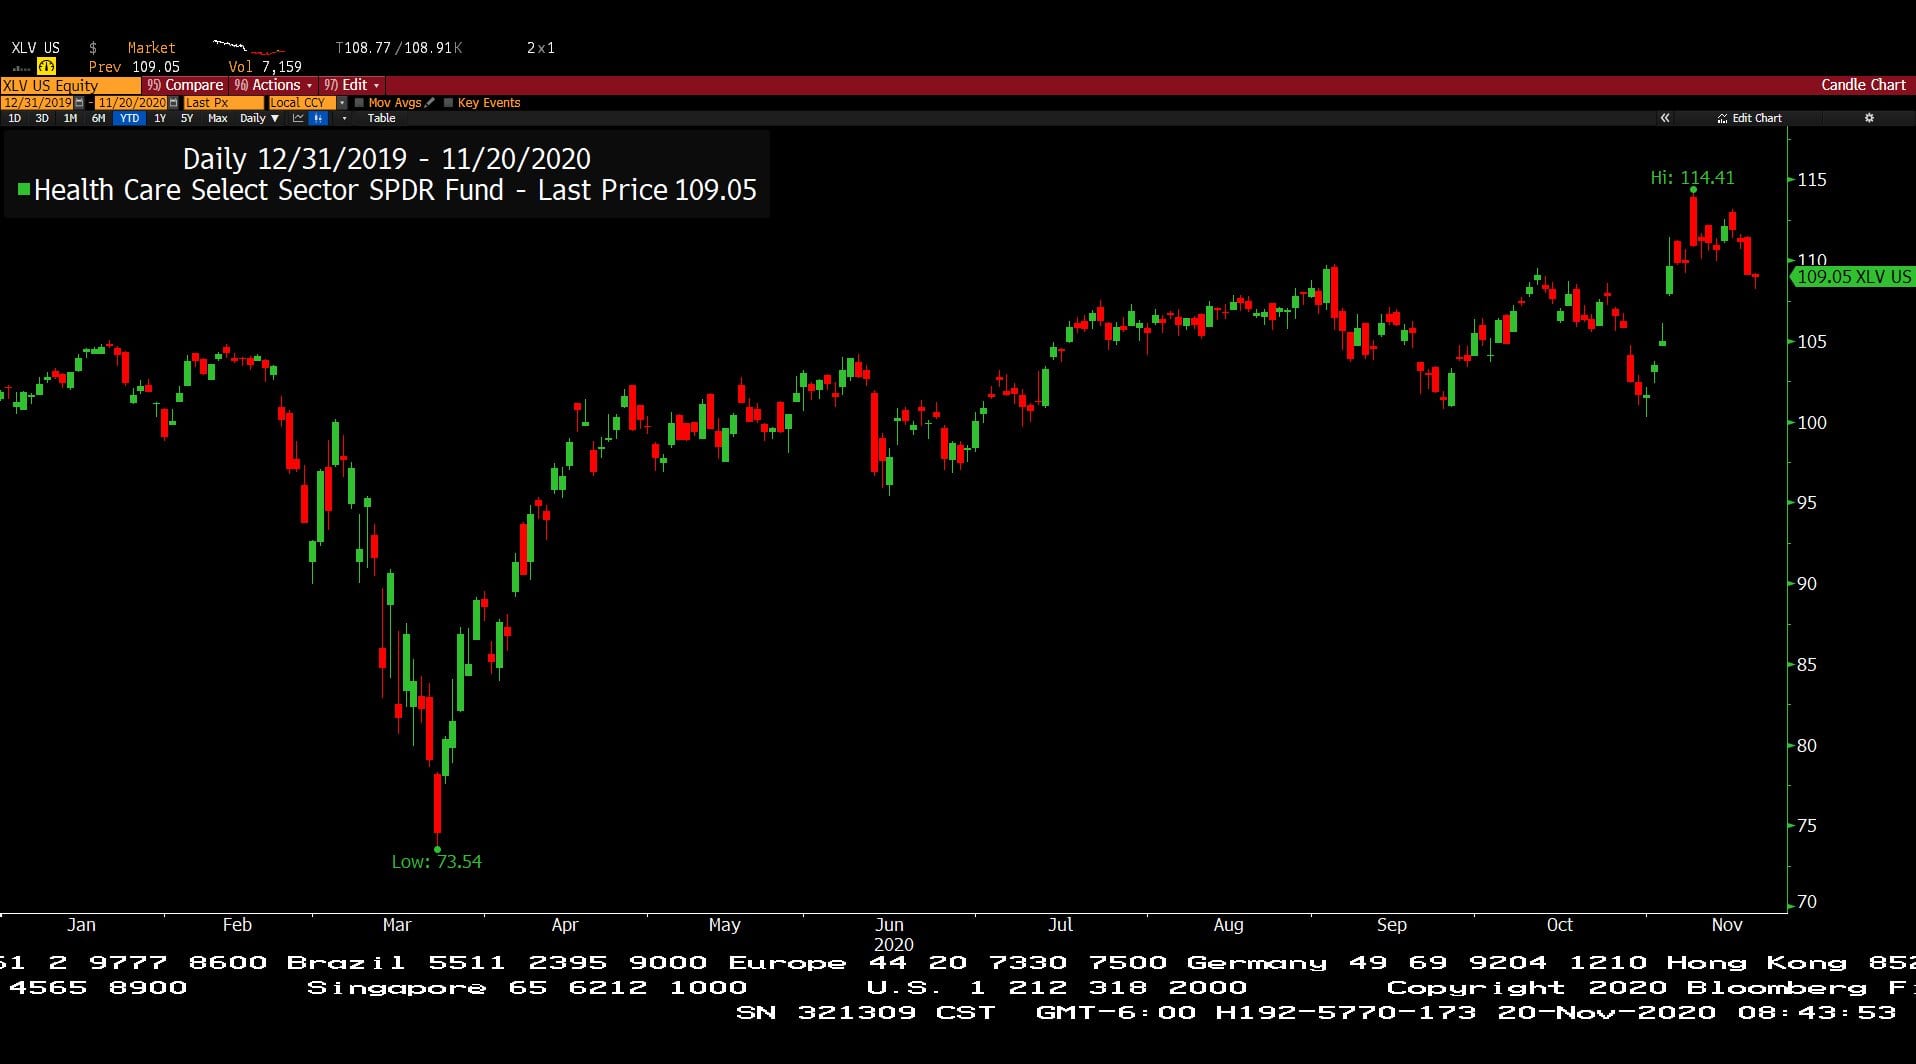Click the yellow gauge icon under XLV US
1916x1064 pixels.
pyautogui.click(x=46, y=67)
